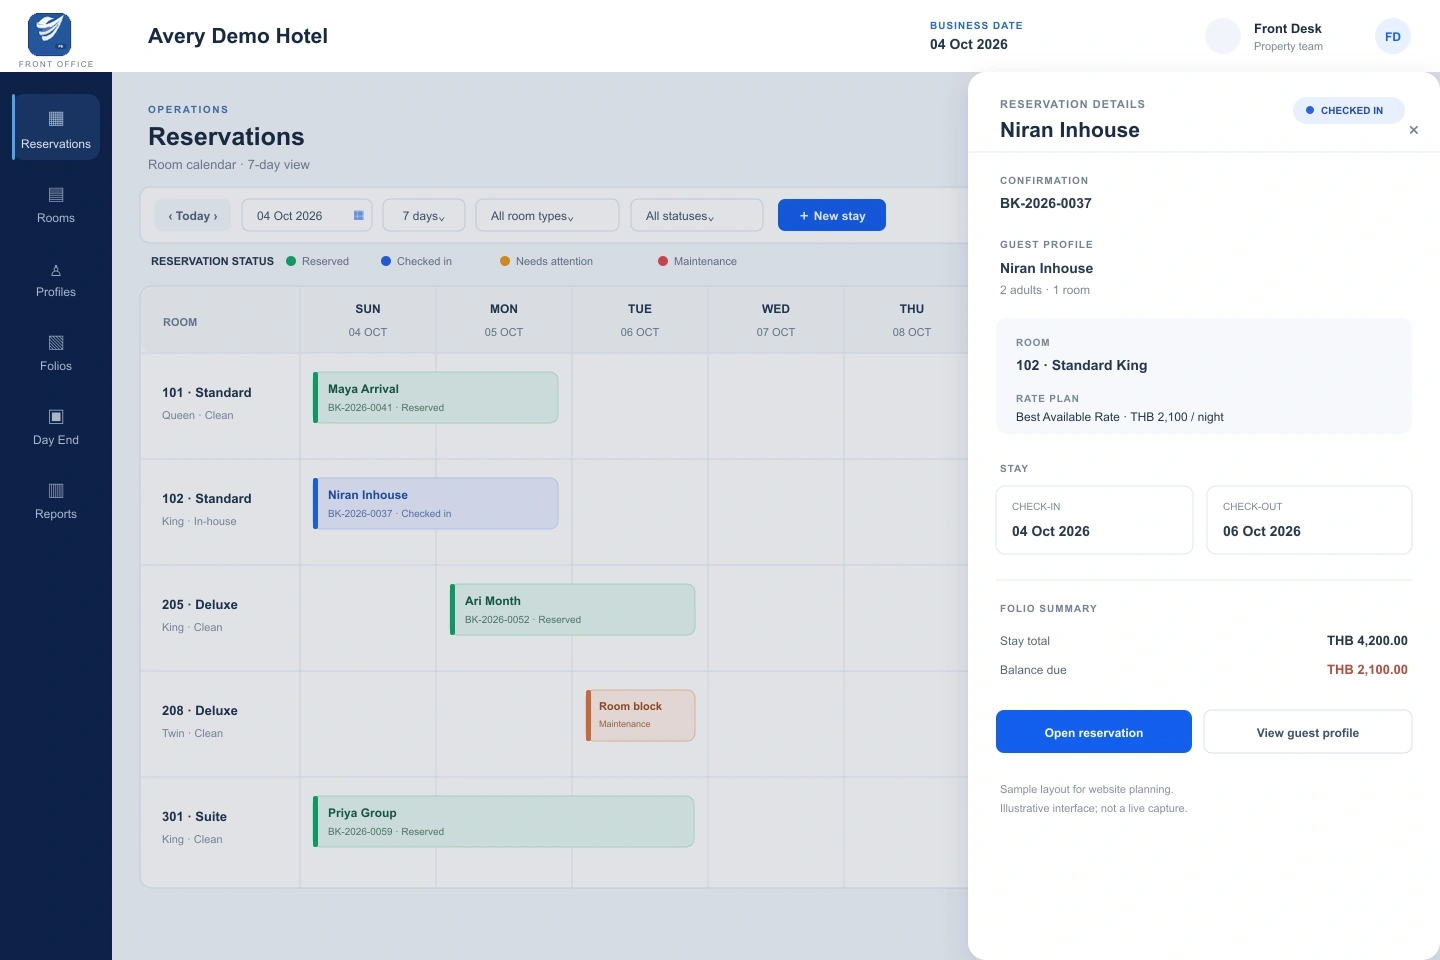The width and height of the screenshot is (1440, 960).
Task: Go to Profiles in the sidebar
Action: tap(56, 280)
